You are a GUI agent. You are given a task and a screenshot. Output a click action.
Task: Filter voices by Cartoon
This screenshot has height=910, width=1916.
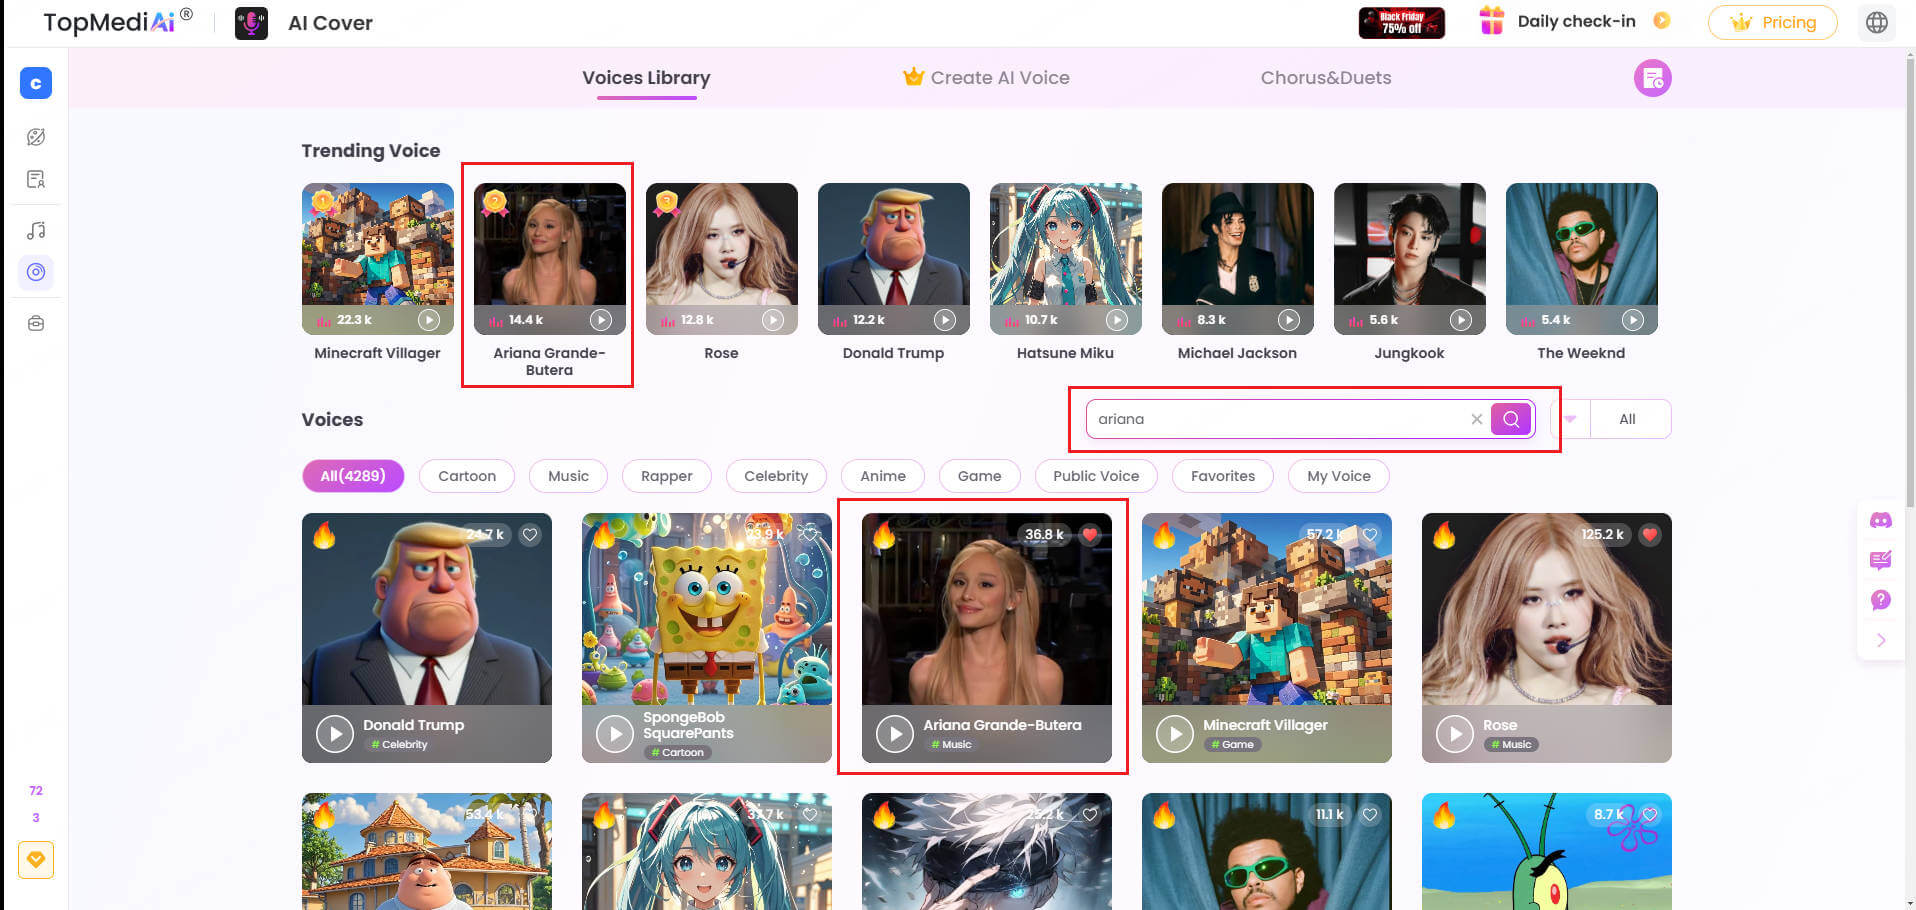tap(467, 476)
